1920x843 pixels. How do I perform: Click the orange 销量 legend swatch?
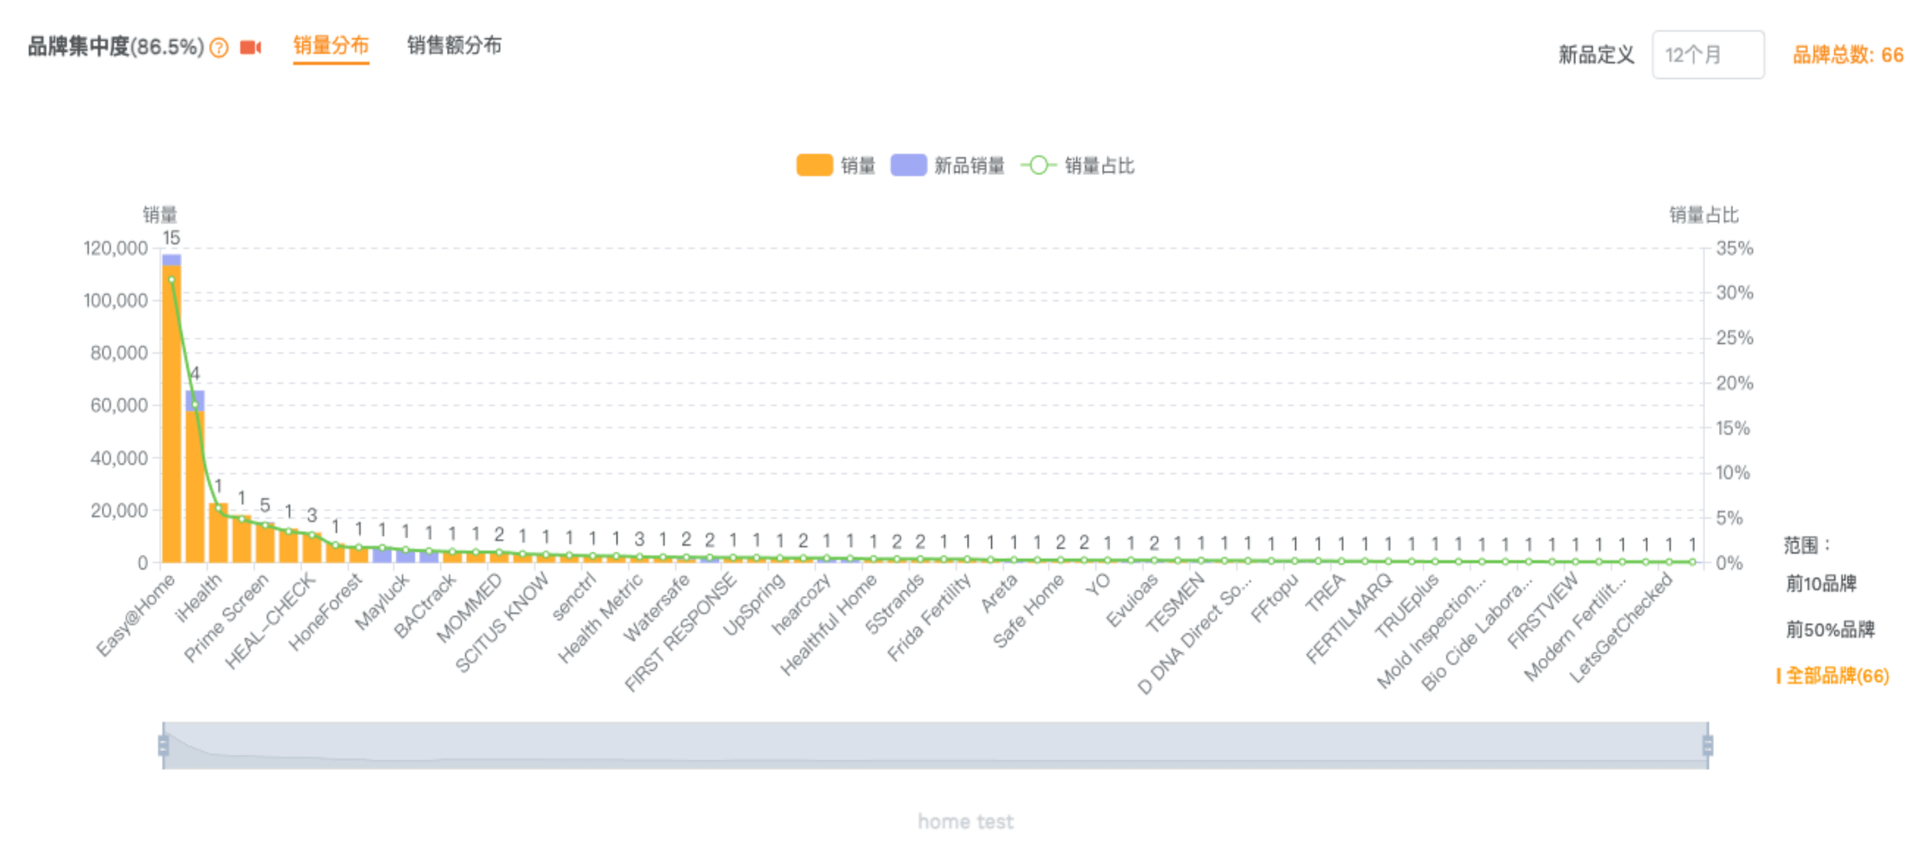(814, 165)
